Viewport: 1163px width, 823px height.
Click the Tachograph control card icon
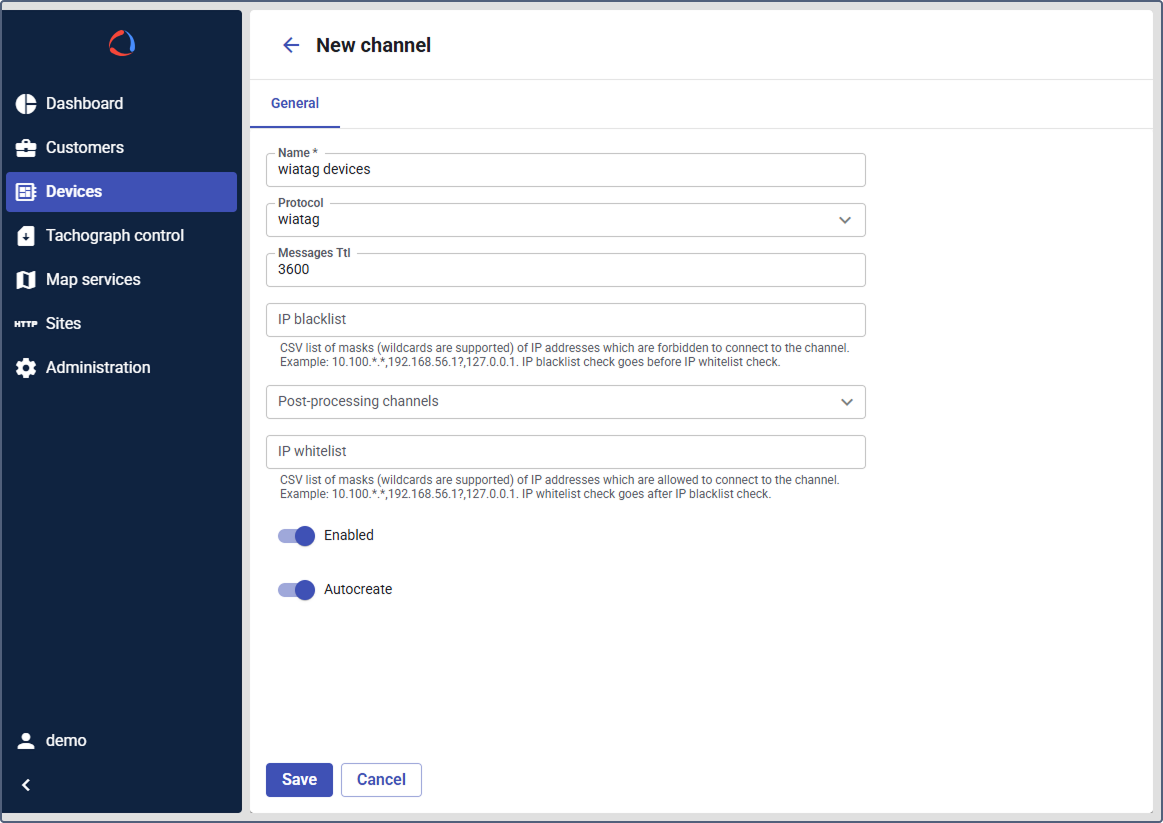26,236
